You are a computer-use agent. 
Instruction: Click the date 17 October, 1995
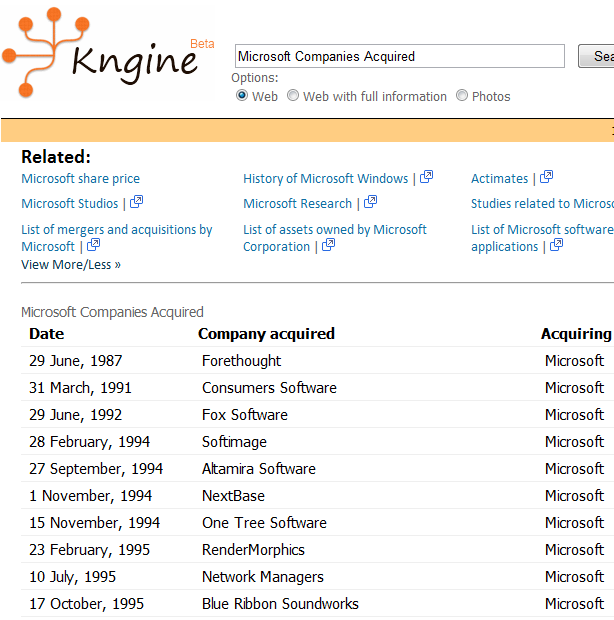tap(87, 604)
